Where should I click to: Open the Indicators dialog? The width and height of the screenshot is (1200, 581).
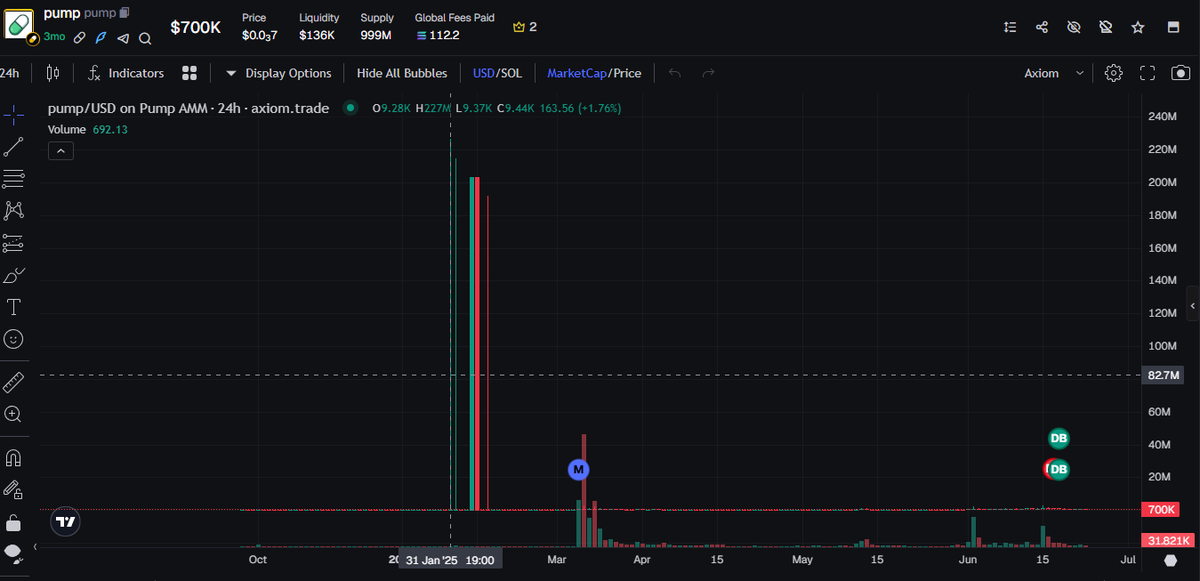point(125,73)
